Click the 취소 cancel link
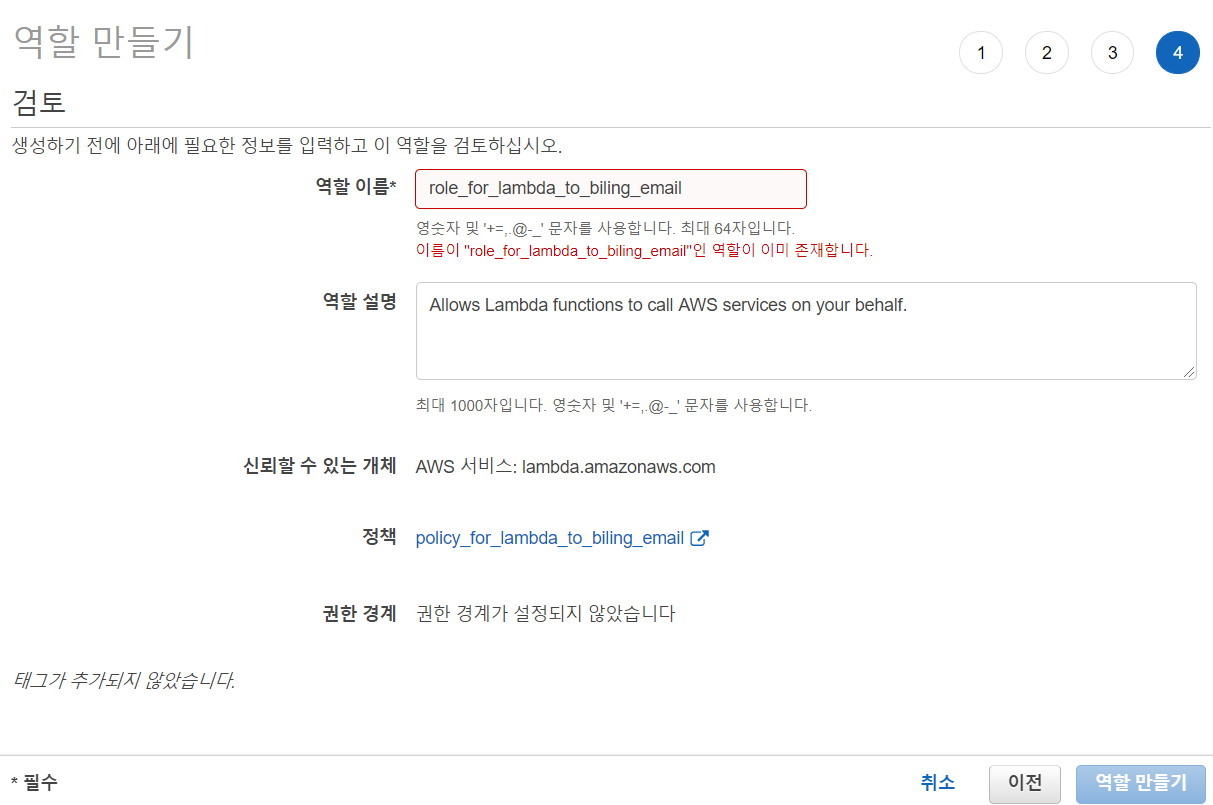Screen dimensions: 1213x805 point(937,782)
